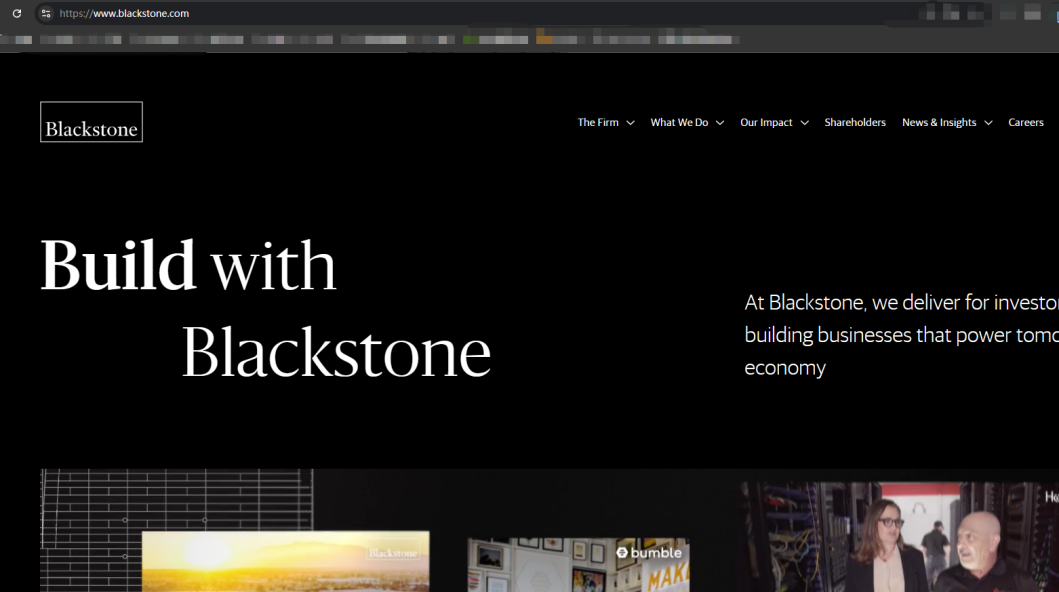
Task: Open The Firm menu item
Action: [x=598, y=122]
